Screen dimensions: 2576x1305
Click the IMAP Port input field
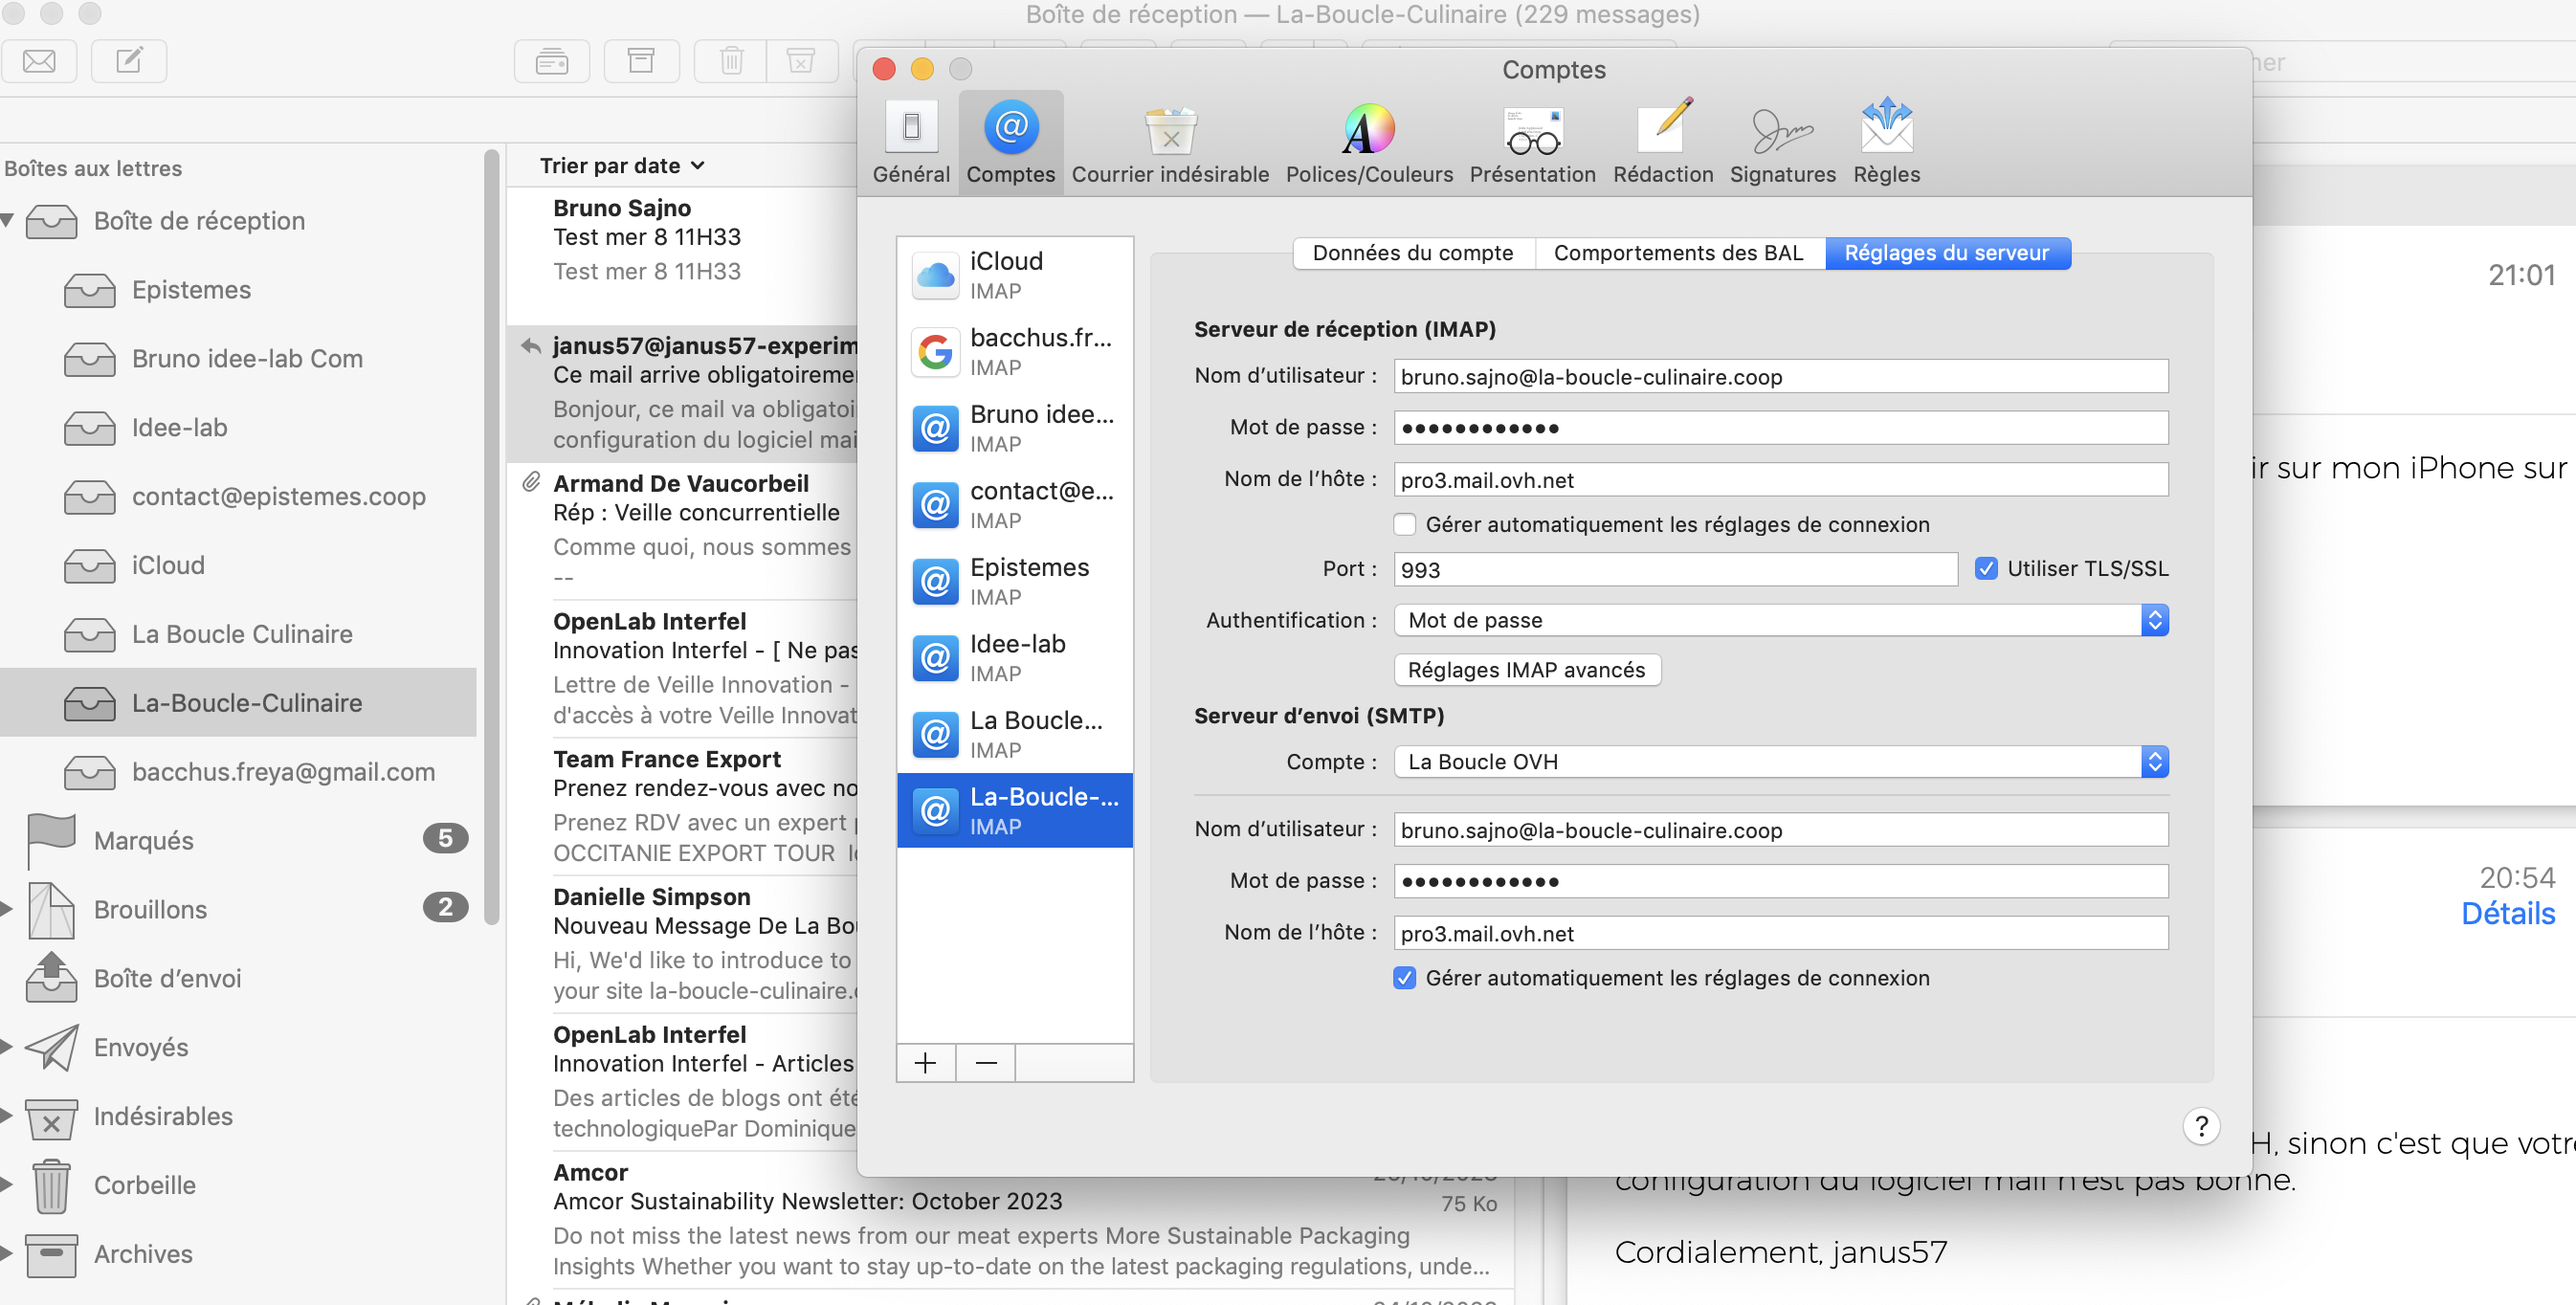(x=1675, y=570)
